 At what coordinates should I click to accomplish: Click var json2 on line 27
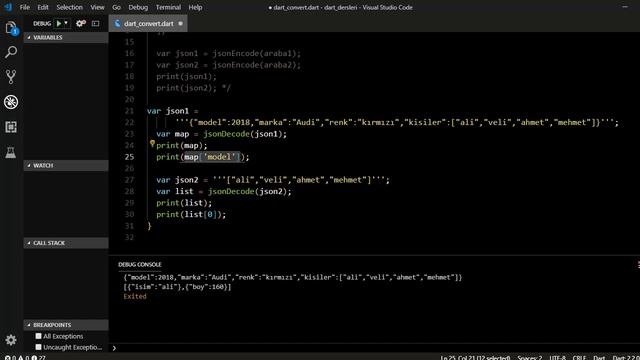tap(177, 180)
